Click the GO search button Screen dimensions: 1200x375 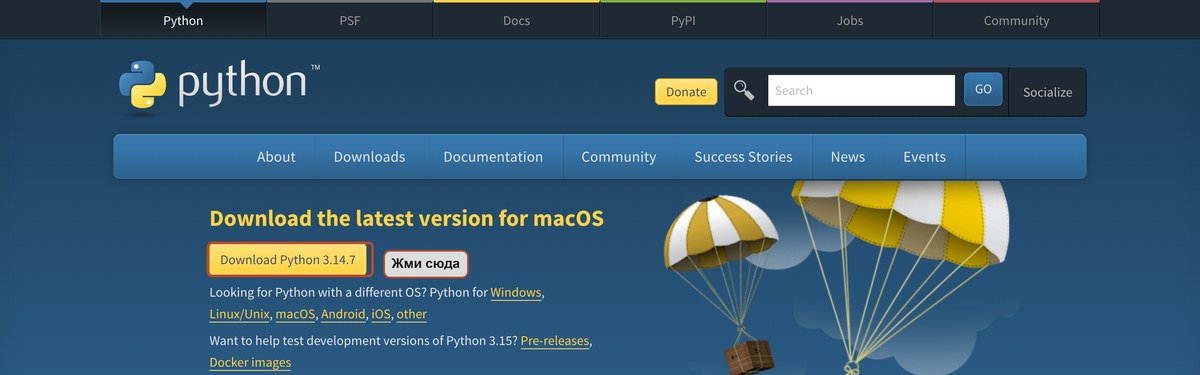(983, 89)
